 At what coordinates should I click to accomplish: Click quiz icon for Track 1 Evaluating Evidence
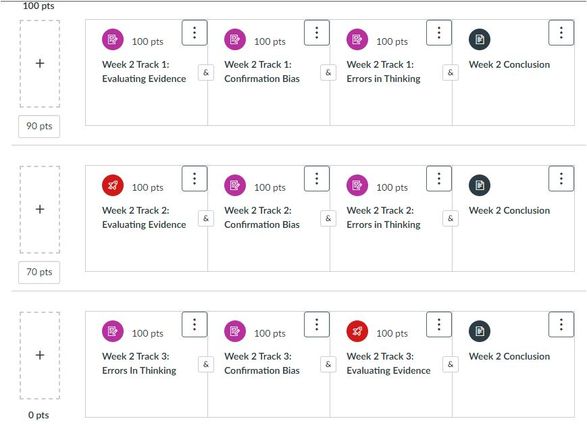coord(113,39)
